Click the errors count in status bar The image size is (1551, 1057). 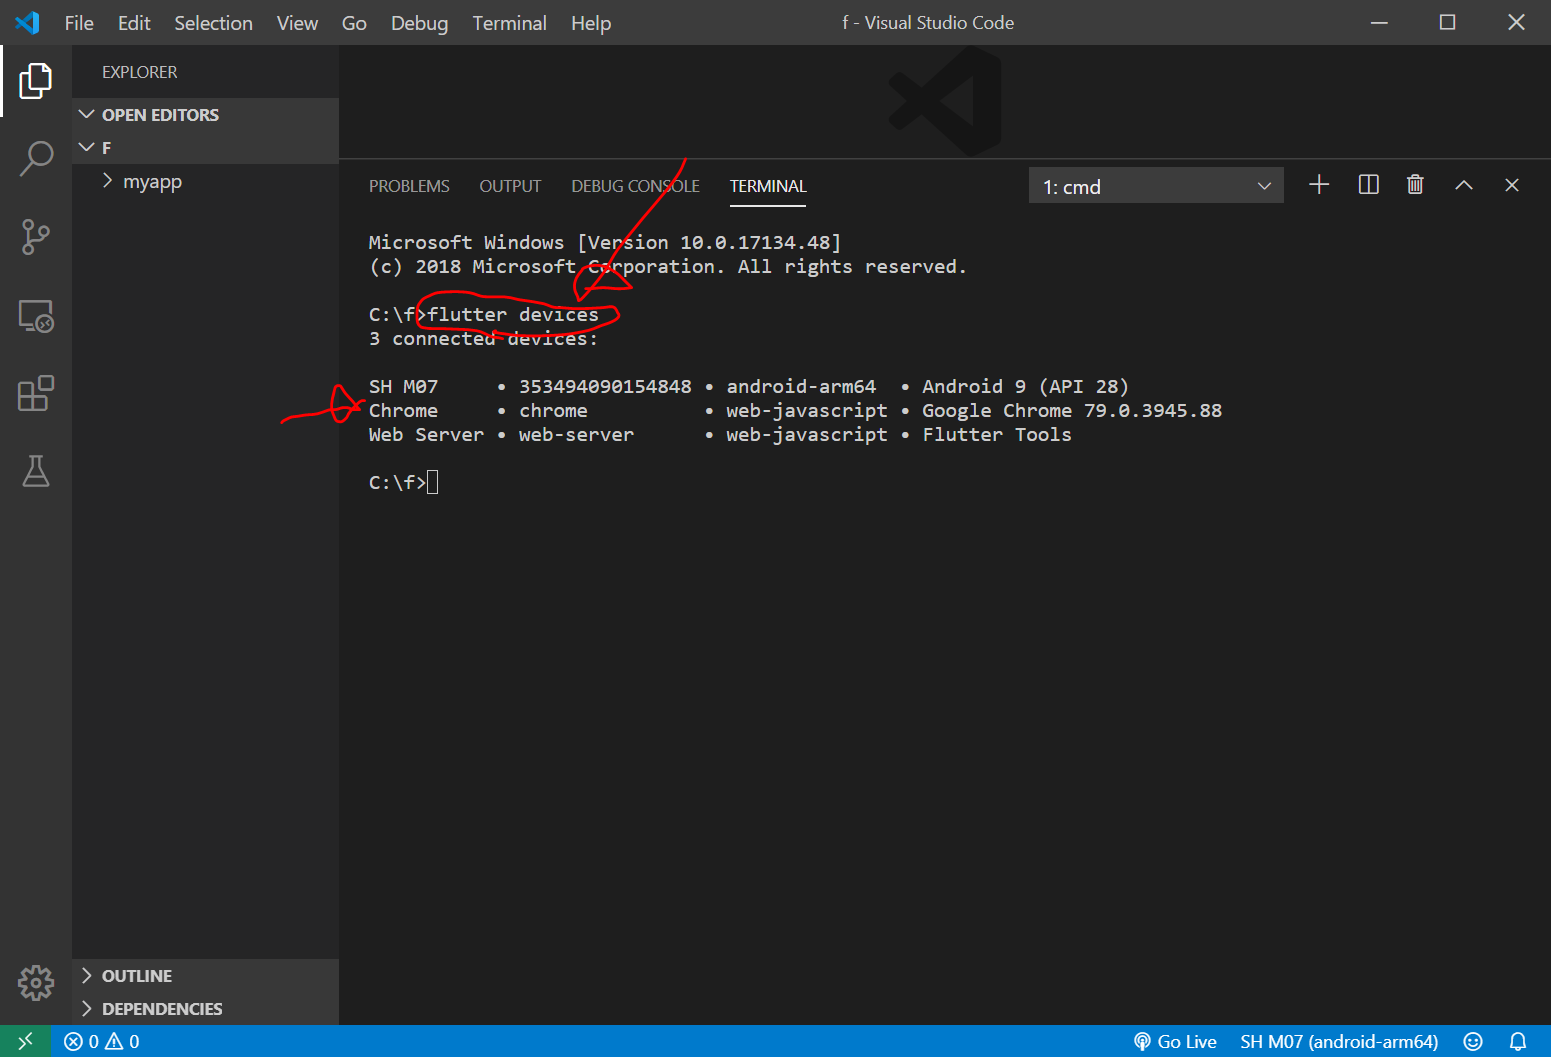pyautogui.click(x=81, y=1041)
